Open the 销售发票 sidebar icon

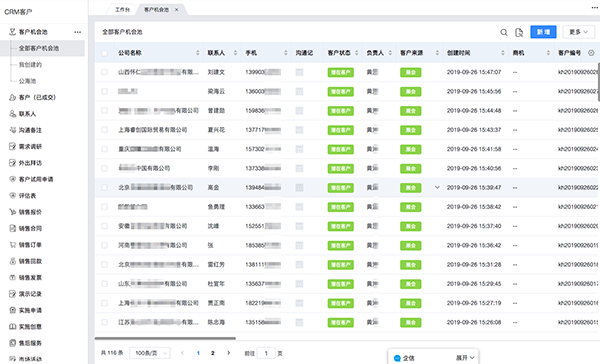coord(13,277)
